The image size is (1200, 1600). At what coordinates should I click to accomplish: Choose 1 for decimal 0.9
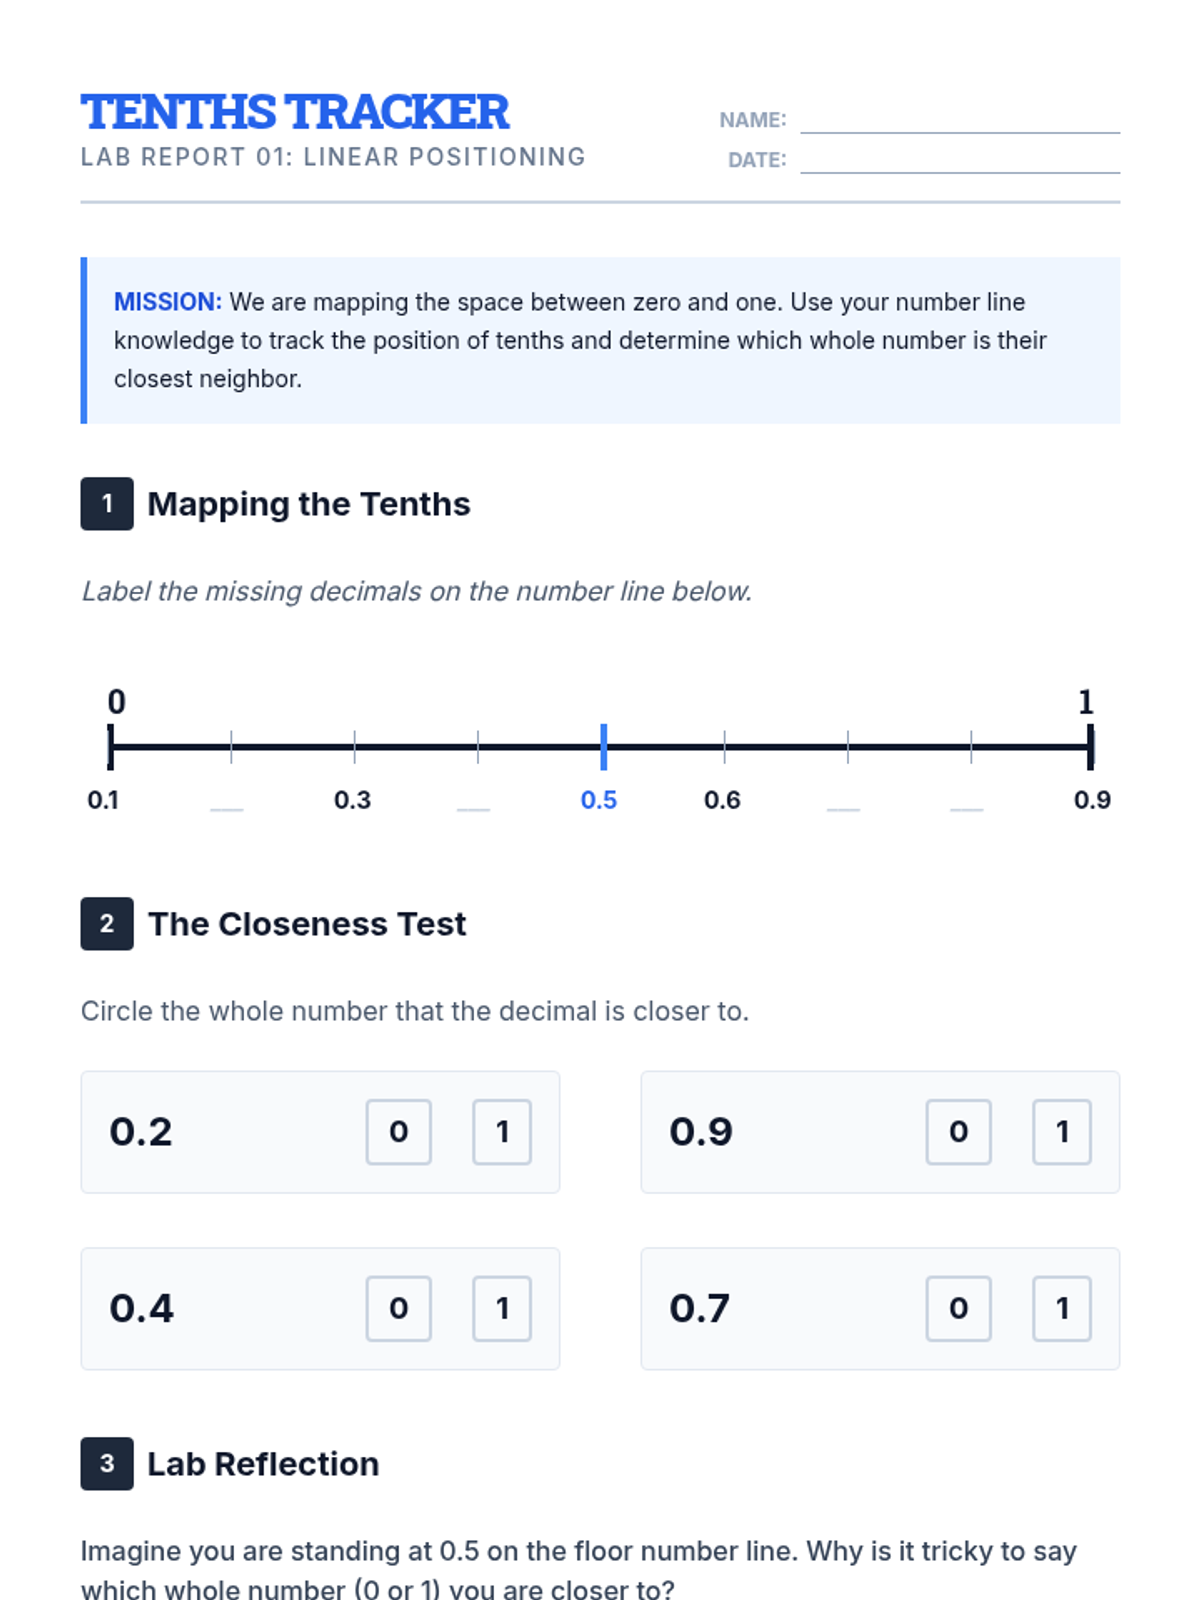click(x=1062, y=1132)
